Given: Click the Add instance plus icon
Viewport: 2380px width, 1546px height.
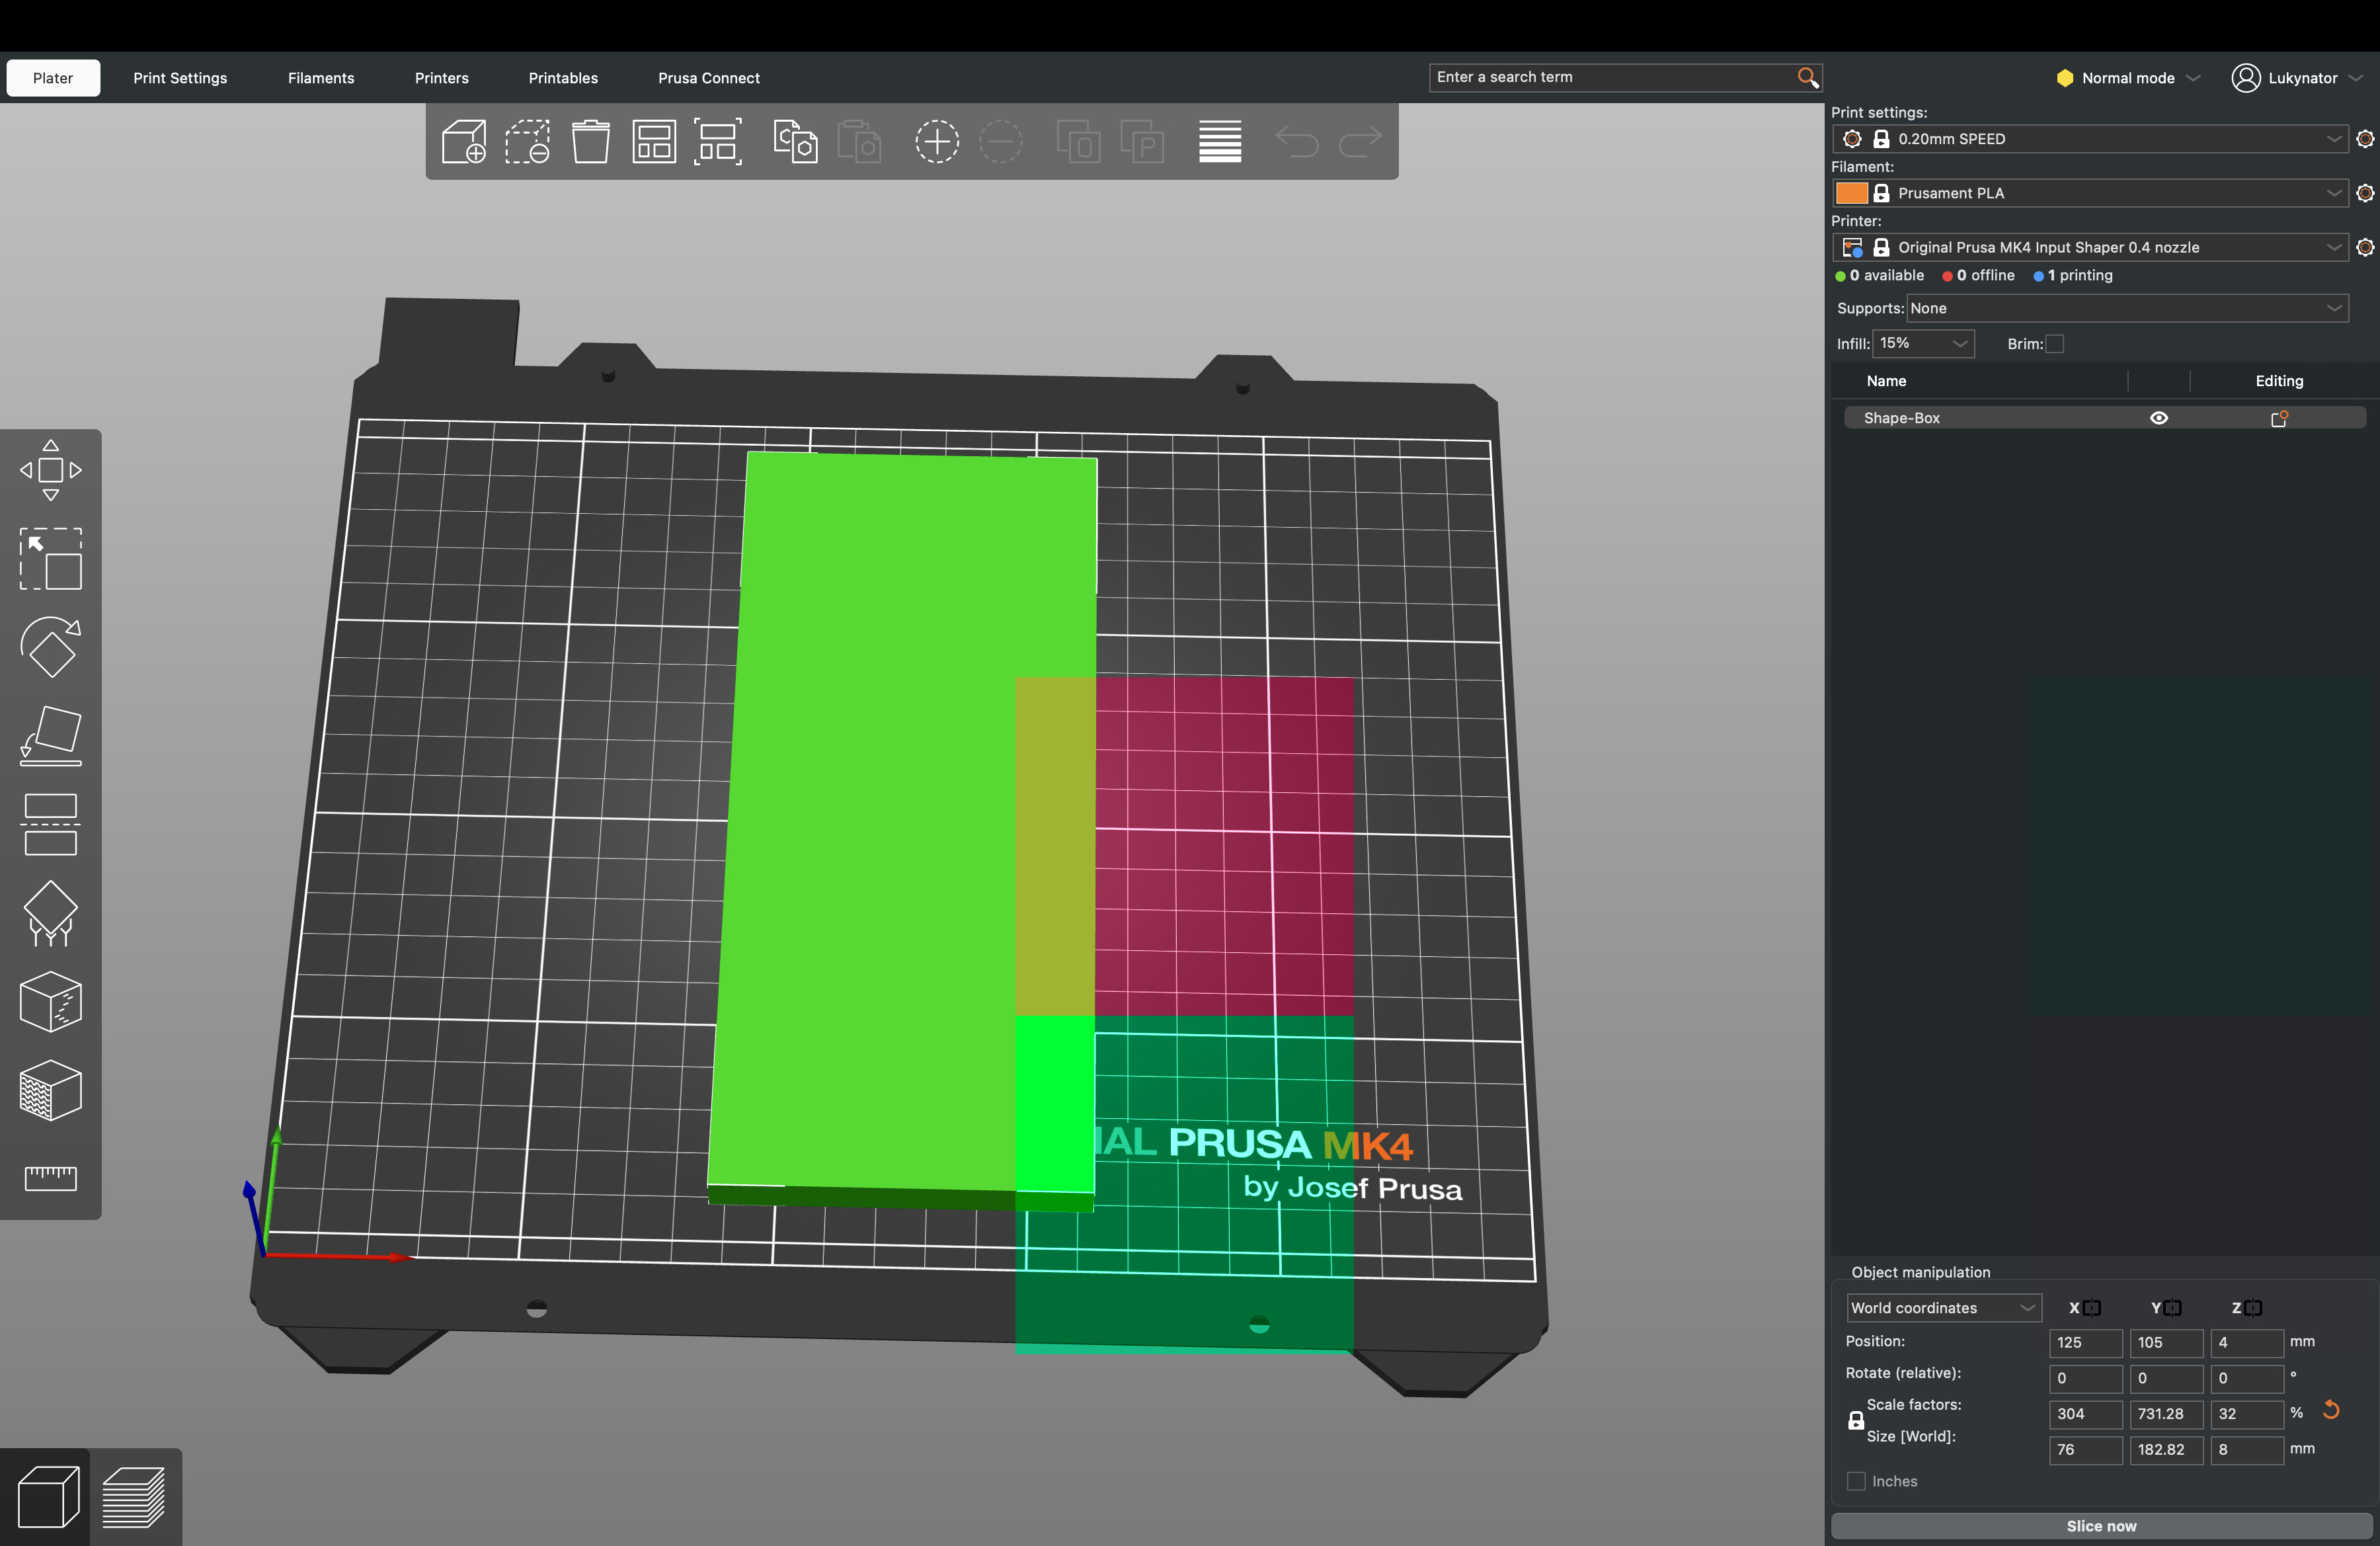Looking at the screenshot, I should tap(937, 141).
